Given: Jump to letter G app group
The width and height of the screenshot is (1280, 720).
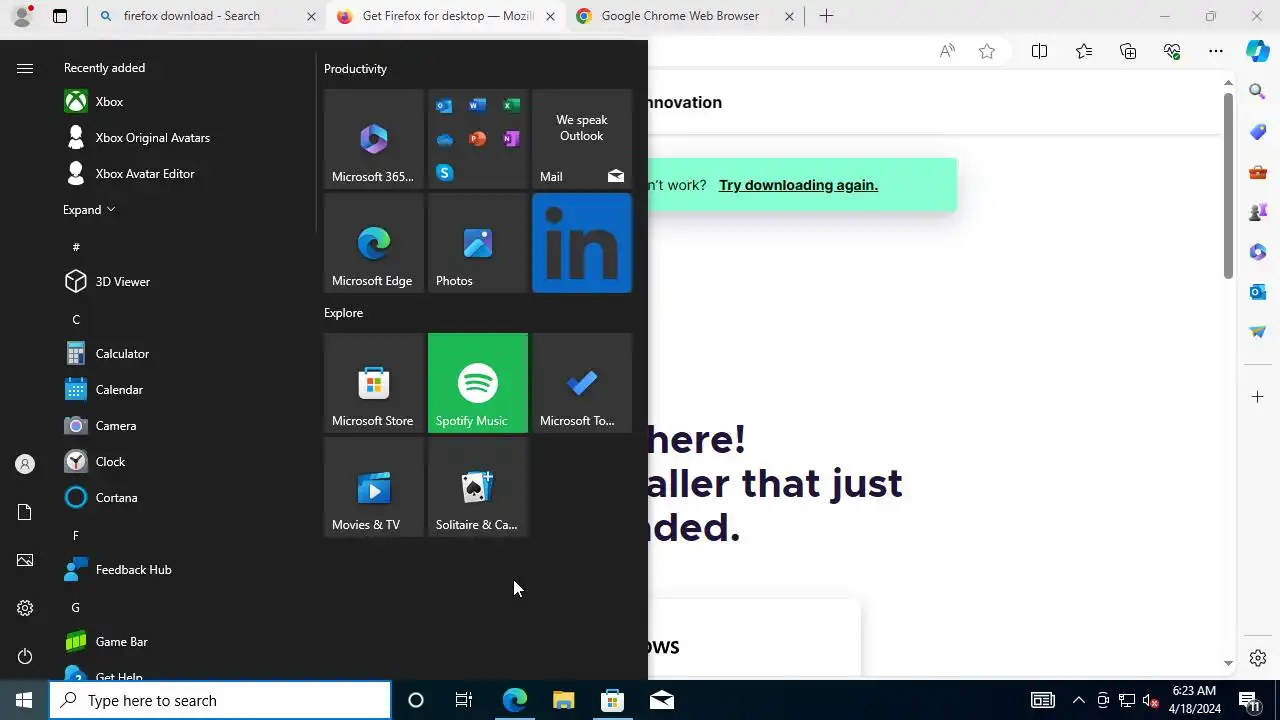Looking at the screenshot, I should [x=76, y=608].
